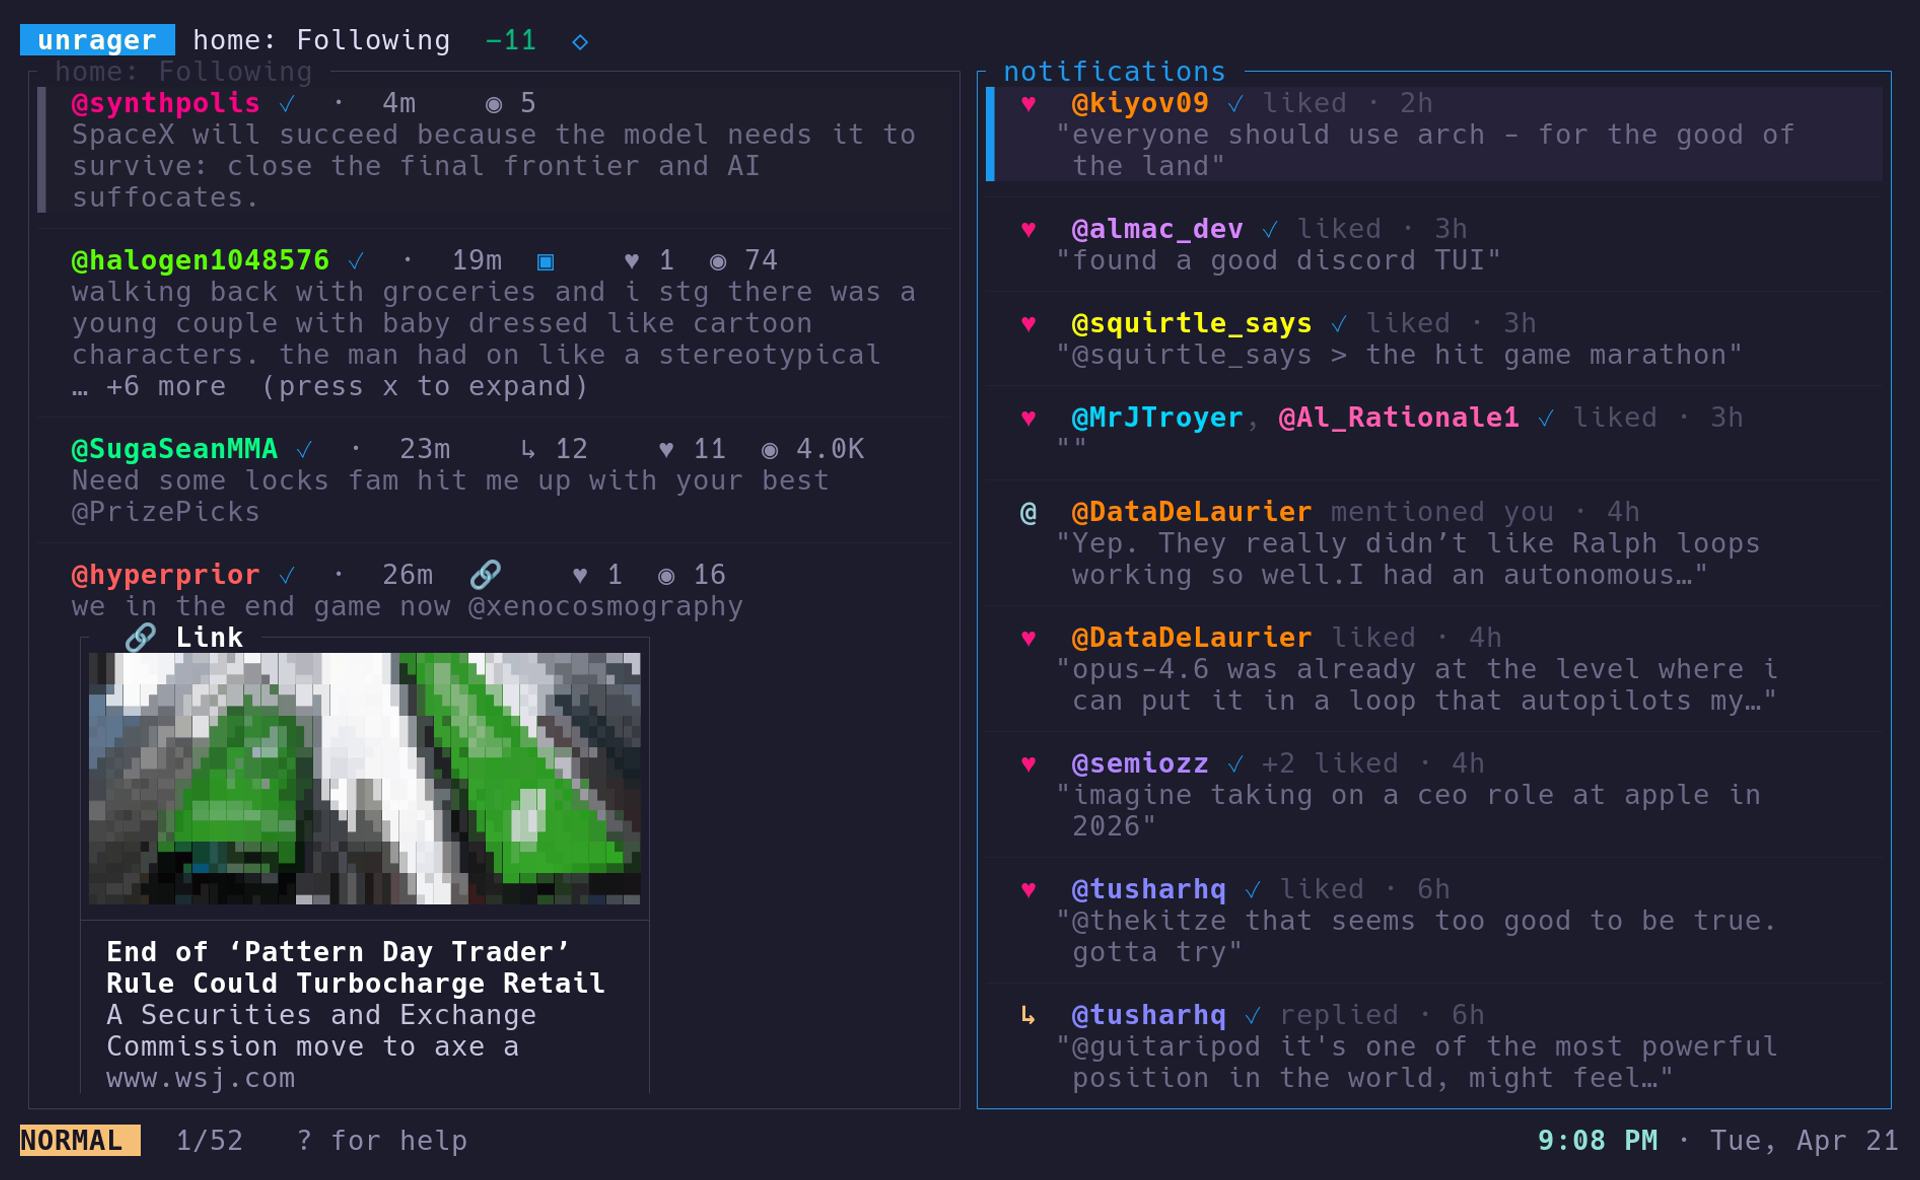Click the Link chain icon above the preview card
Image resolution: width=1920 pixels, height=1180 pixels.
pyautogui.click(x=139, y=635)
